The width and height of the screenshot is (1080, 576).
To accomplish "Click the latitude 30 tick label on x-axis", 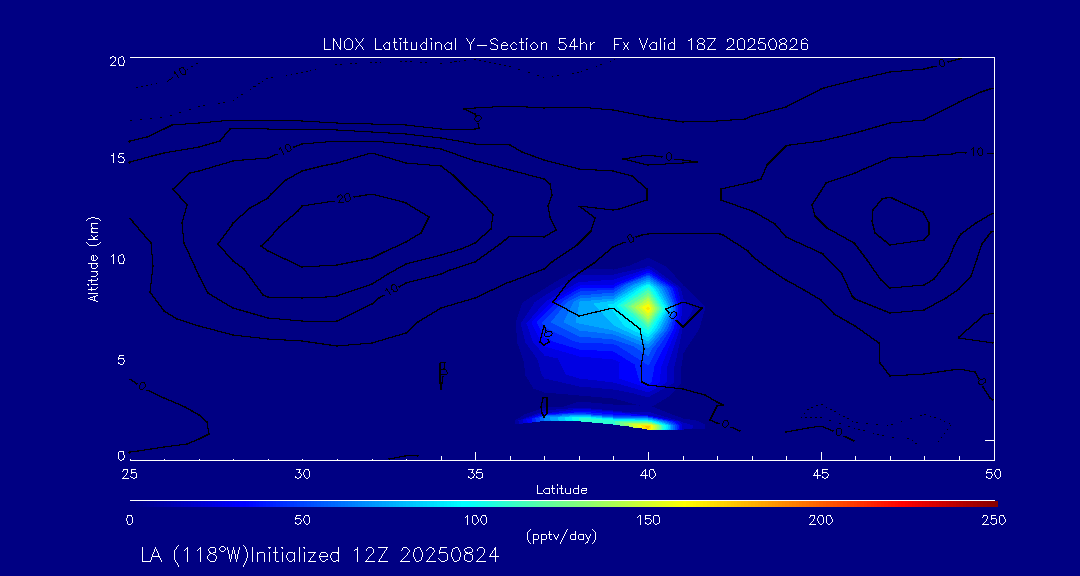I will click(x=303, y=473).
